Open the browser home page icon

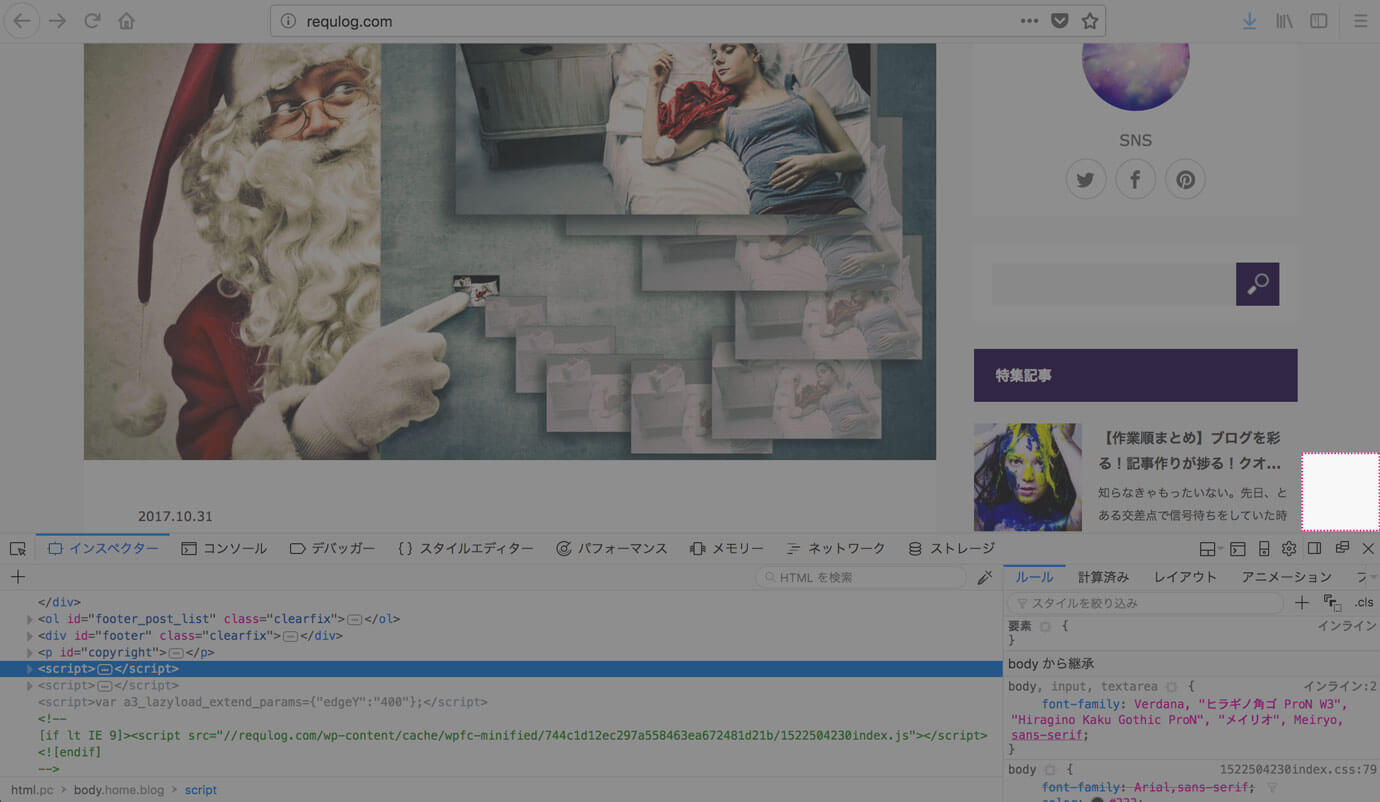point(126,21)
